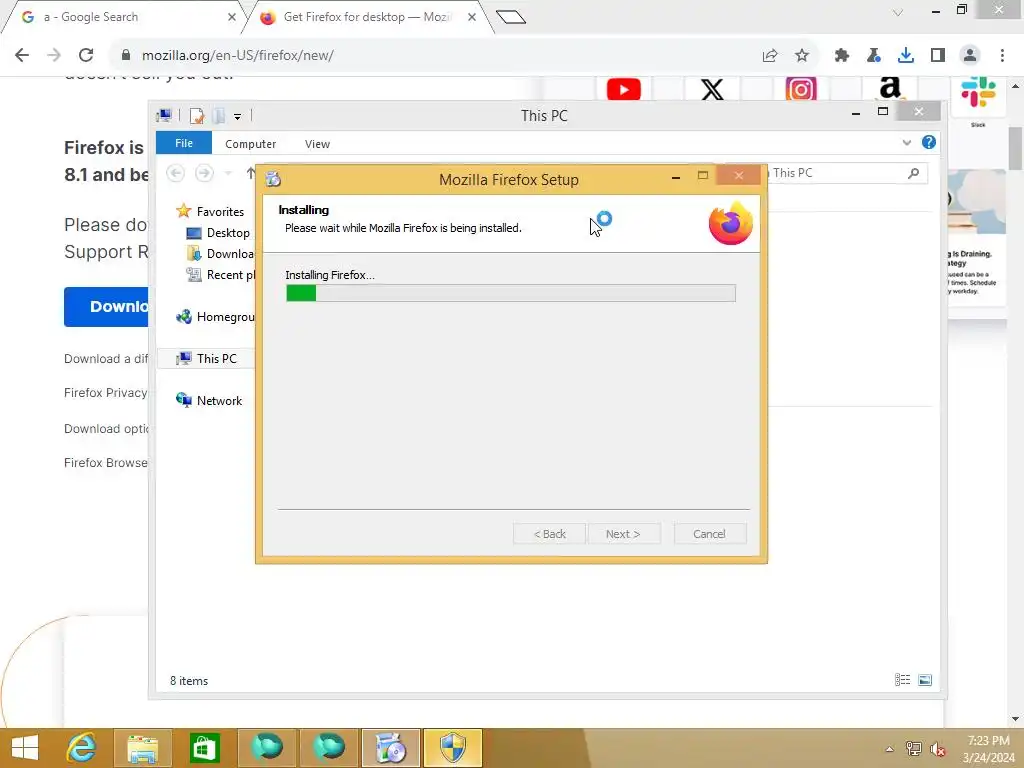Open the File tab in This PC

[x=184, y=143]
